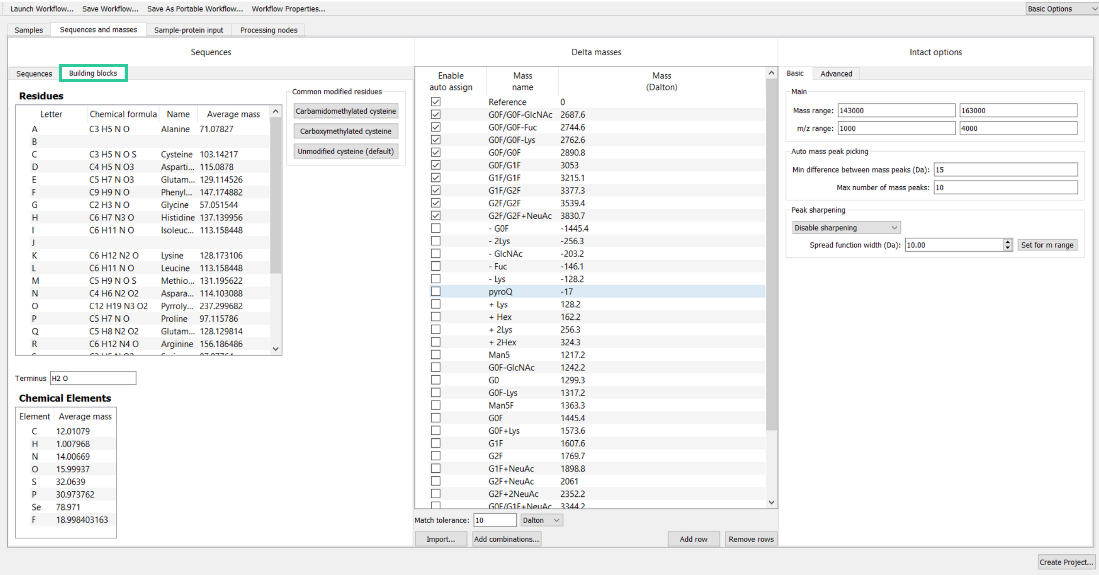Click Set for m range button
This screenshot has height=575, width=1099.
pos(1047,245)
